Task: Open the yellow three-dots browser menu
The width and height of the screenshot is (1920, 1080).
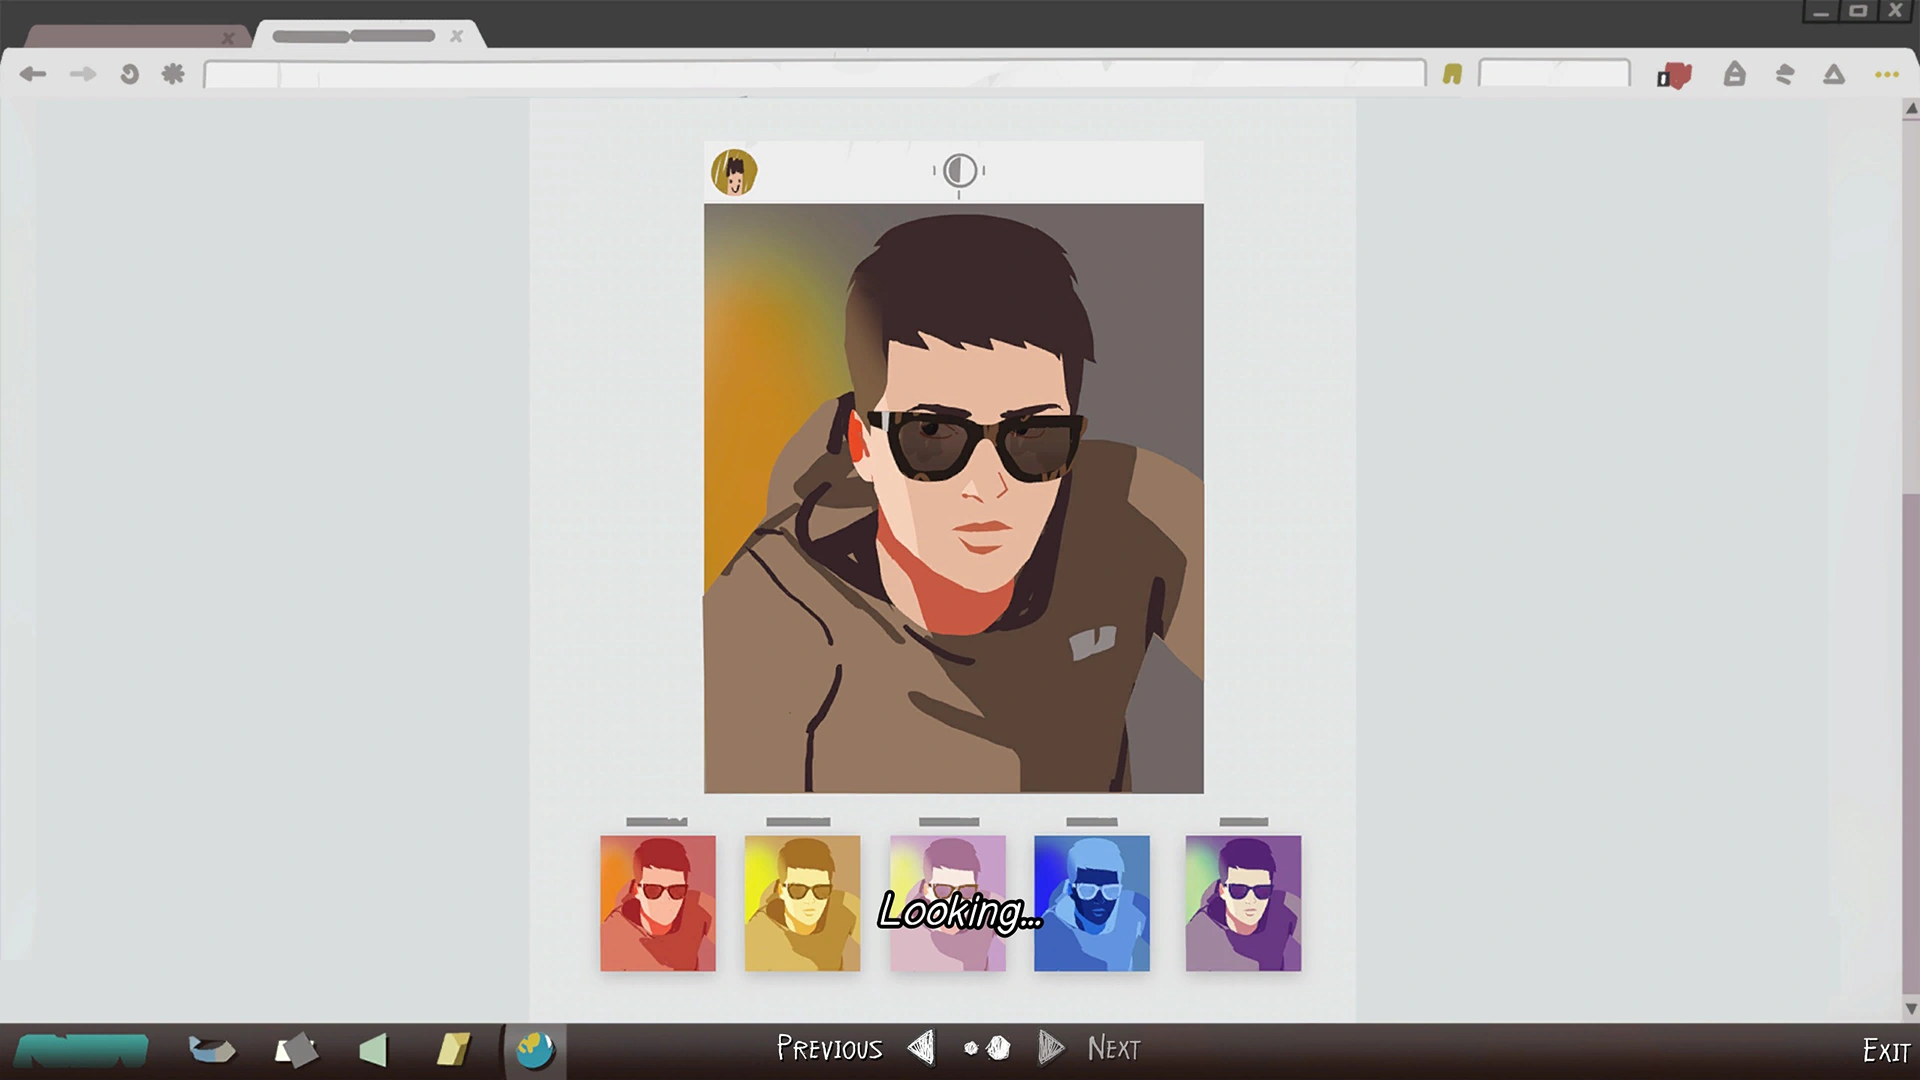Action: 1886,75
